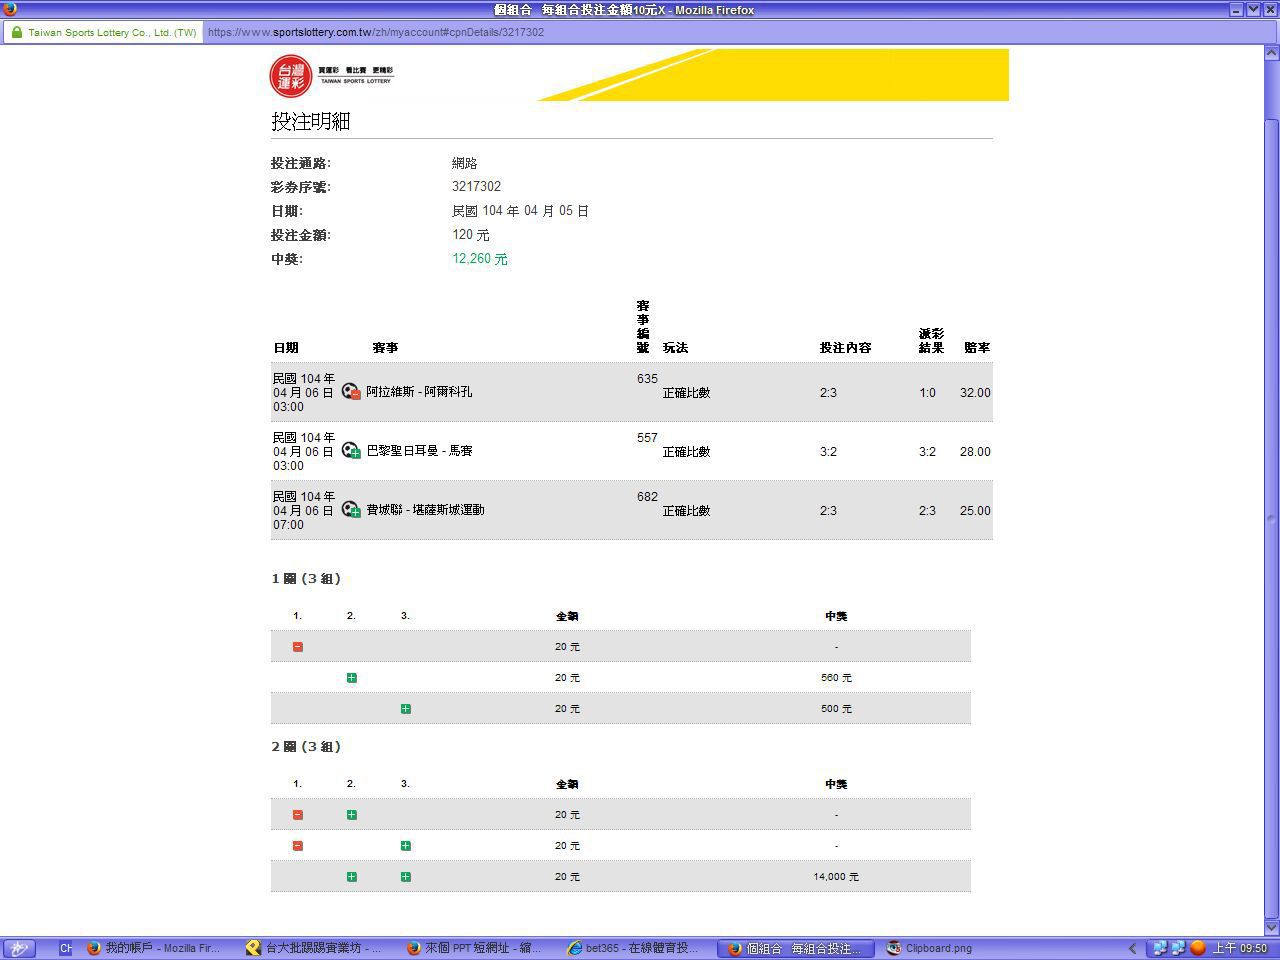Click green plus icon in 500 元 row
The image size is (1280, 960).
405,709
